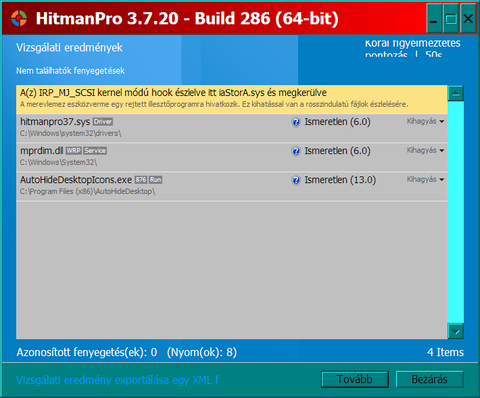The image size is (480, 398).
Task: Click the path C:\Windows\System32\ under mprdim.dll
Action: pos(59,162)
